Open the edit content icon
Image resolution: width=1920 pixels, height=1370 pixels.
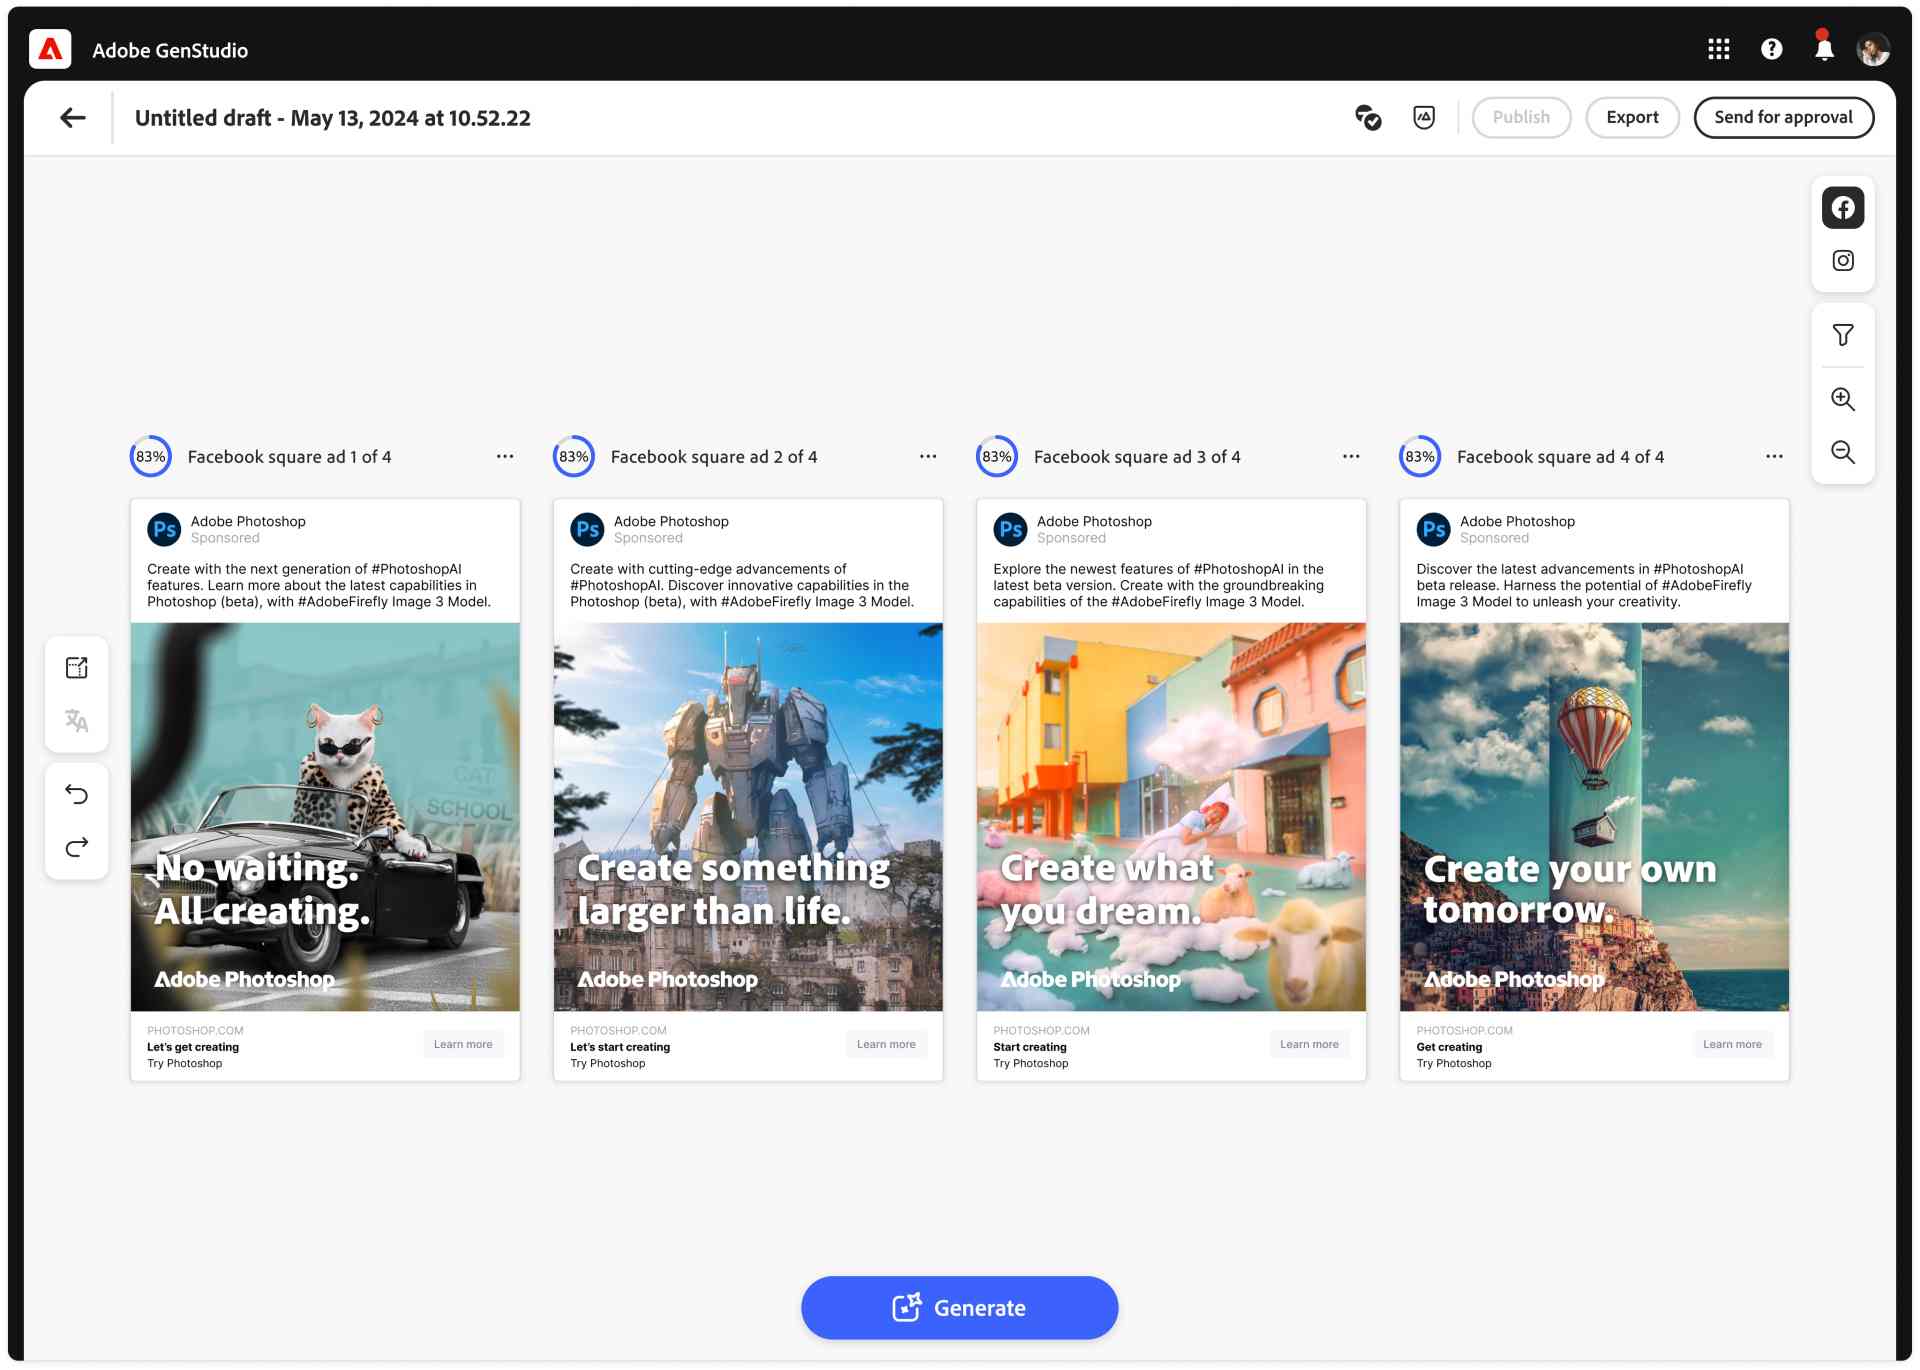coord(77,668)
